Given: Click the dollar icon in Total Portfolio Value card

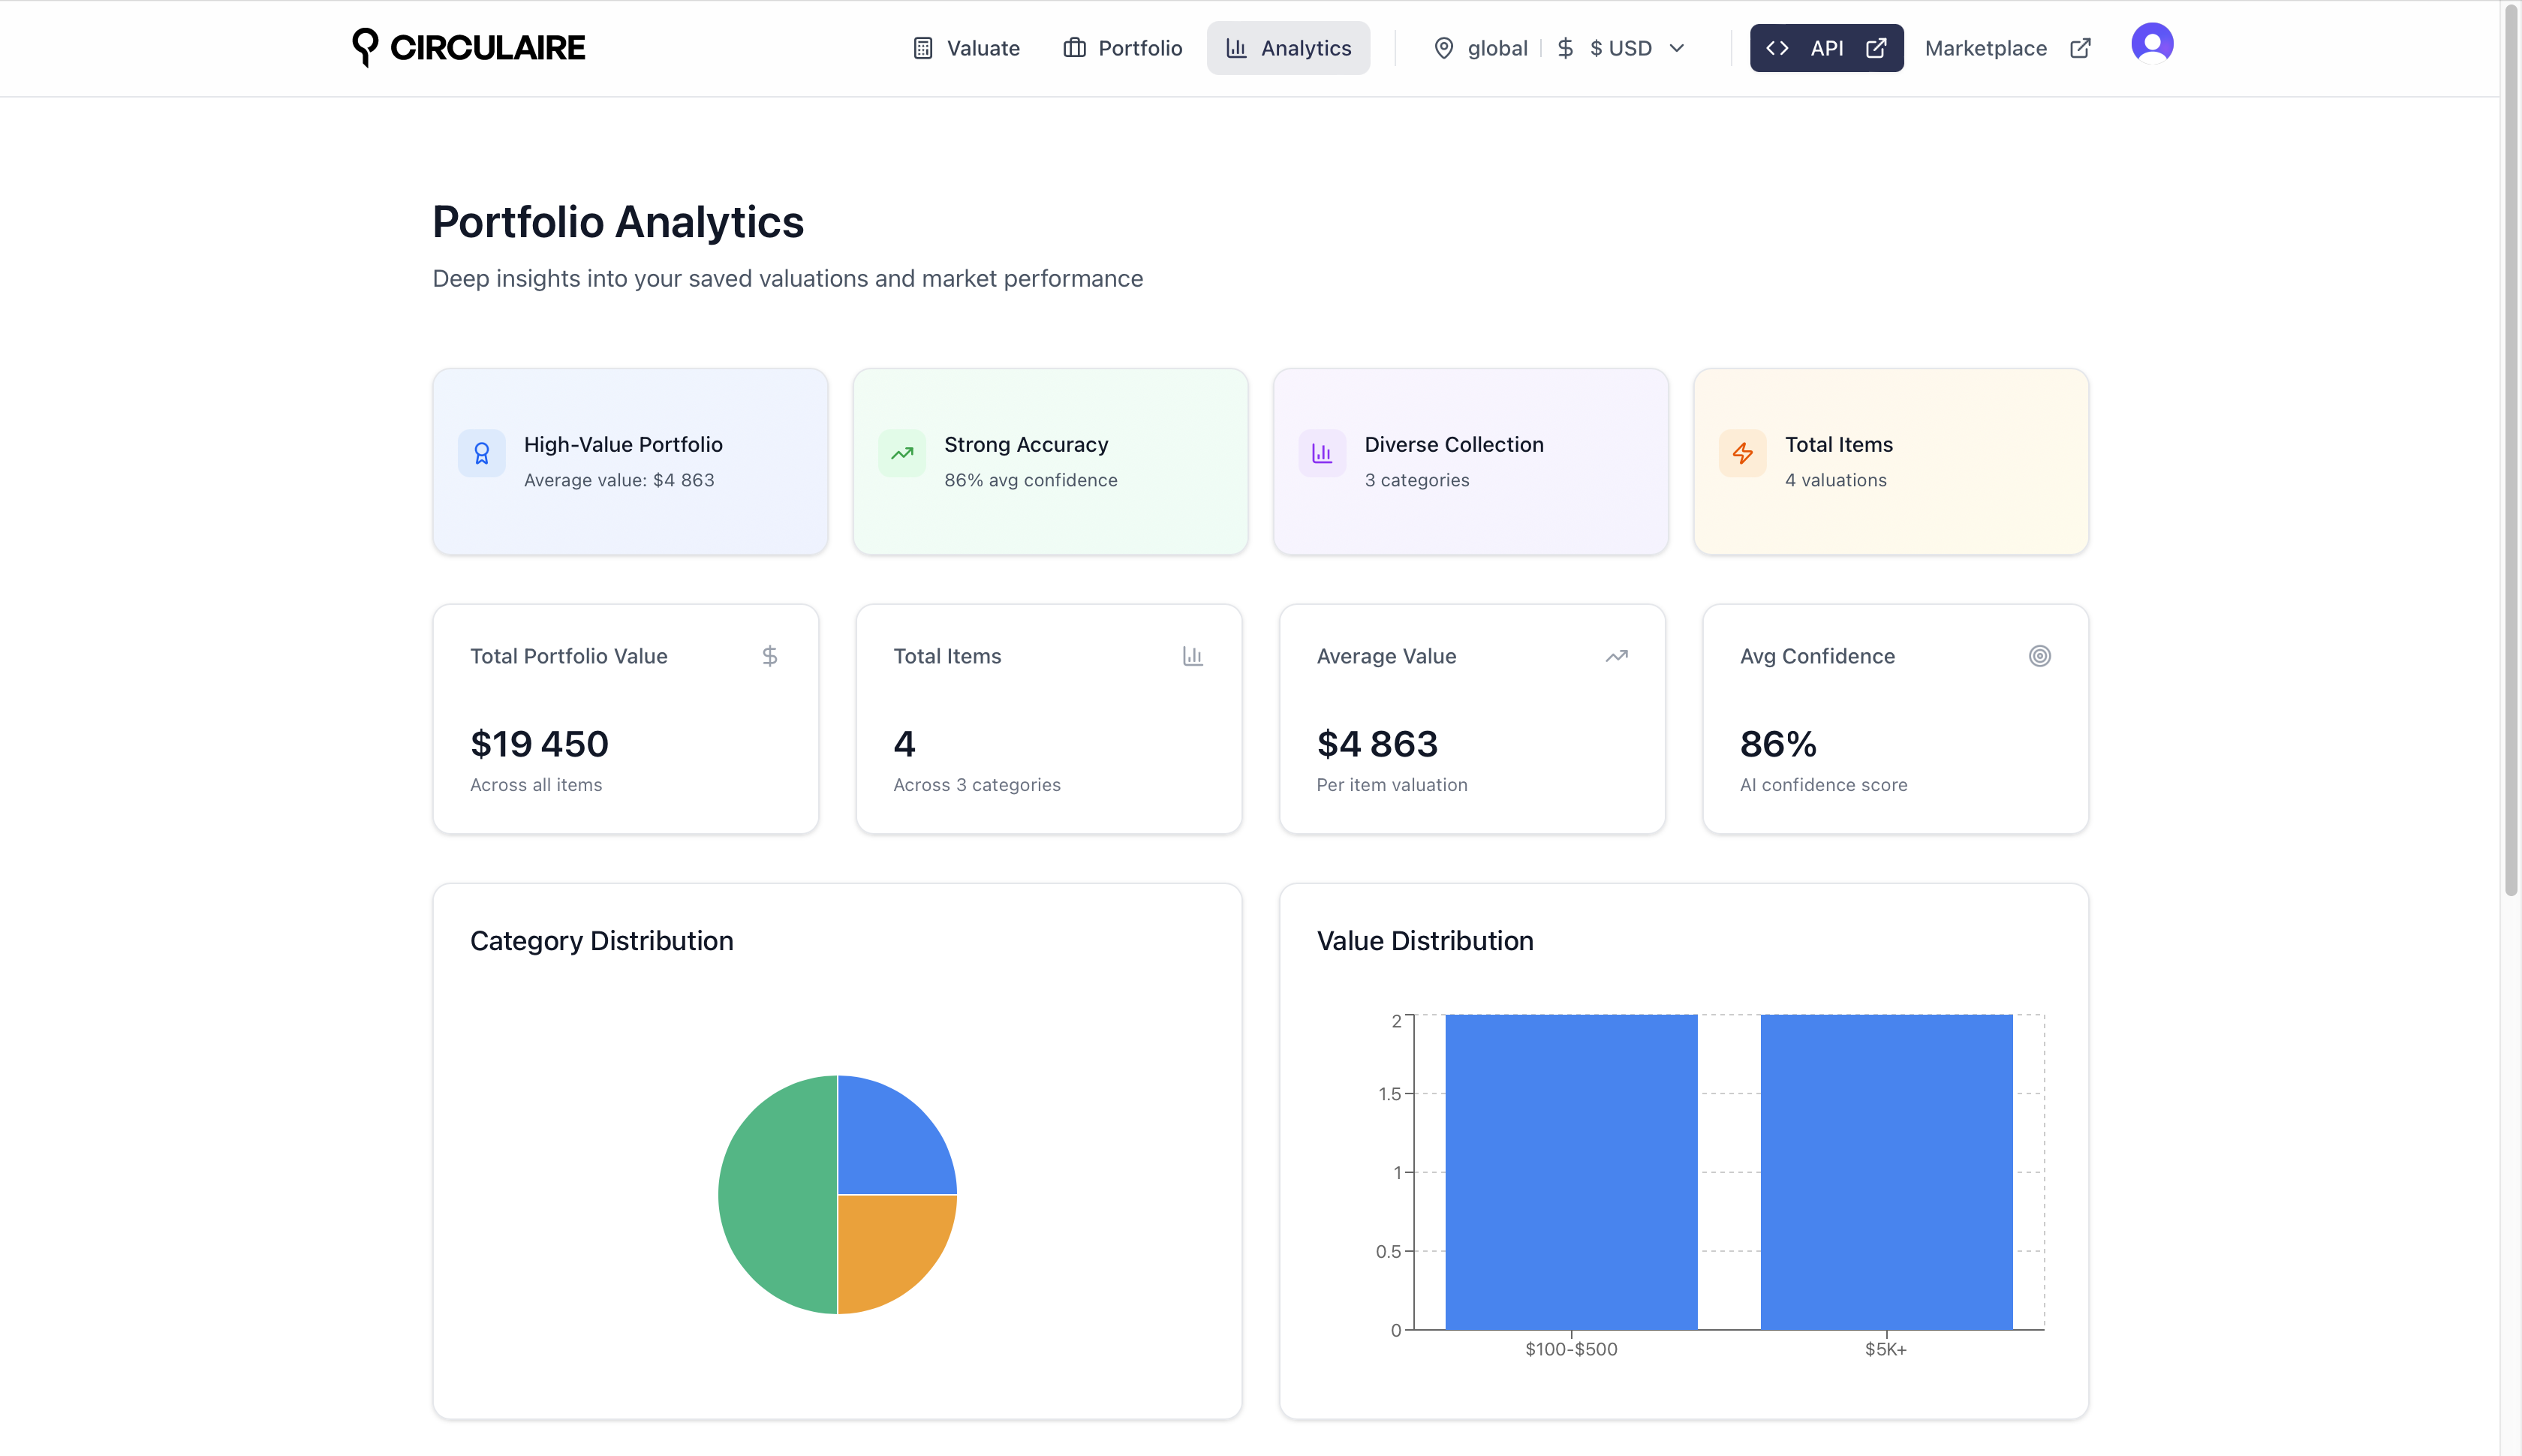Looking at the screenshot, I should click(769, 656).
